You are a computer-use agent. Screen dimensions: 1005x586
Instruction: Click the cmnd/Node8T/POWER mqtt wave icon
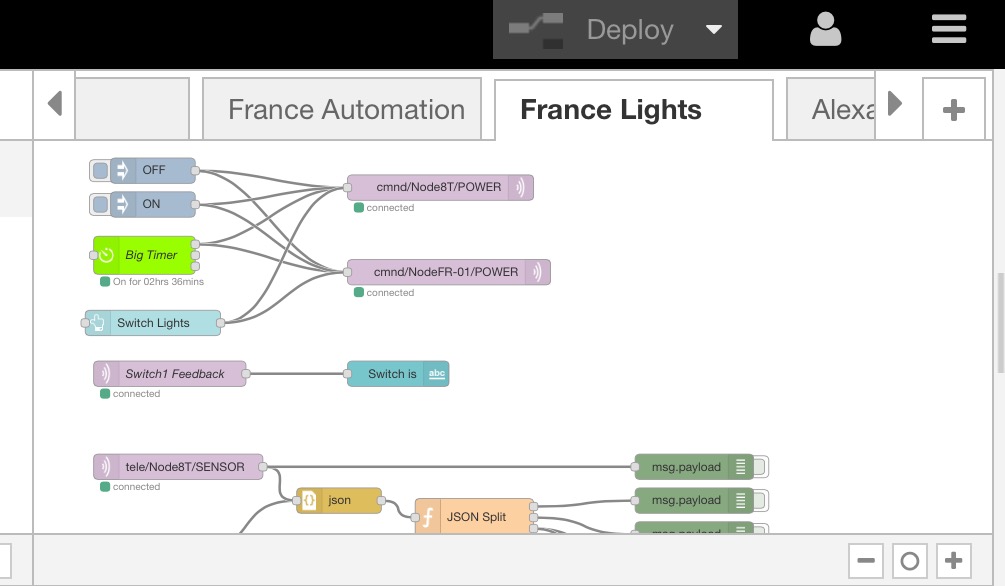click(520, 188)
